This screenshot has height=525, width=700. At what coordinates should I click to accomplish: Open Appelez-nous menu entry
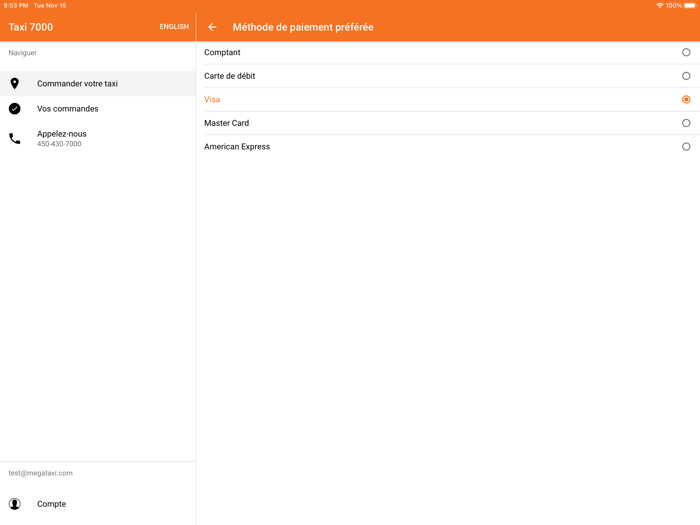(x=98, y=138)
